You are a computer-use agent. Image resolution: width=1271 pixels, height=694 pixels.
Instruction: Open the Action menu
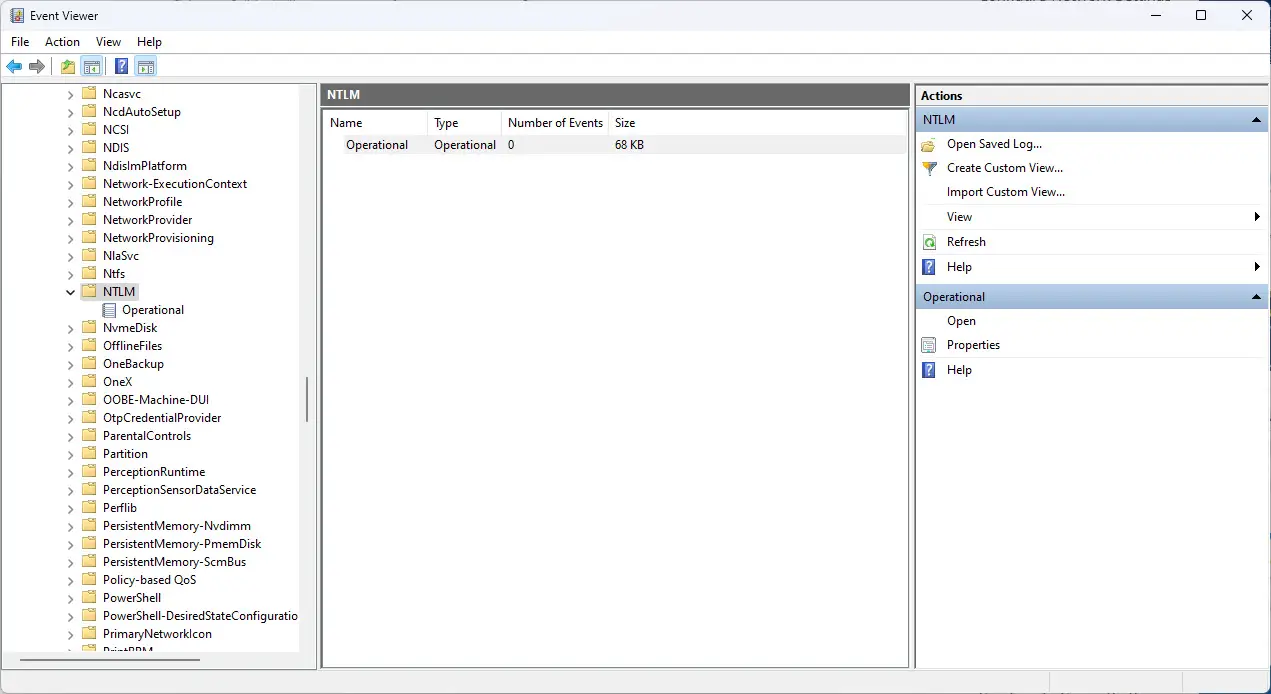62,41
